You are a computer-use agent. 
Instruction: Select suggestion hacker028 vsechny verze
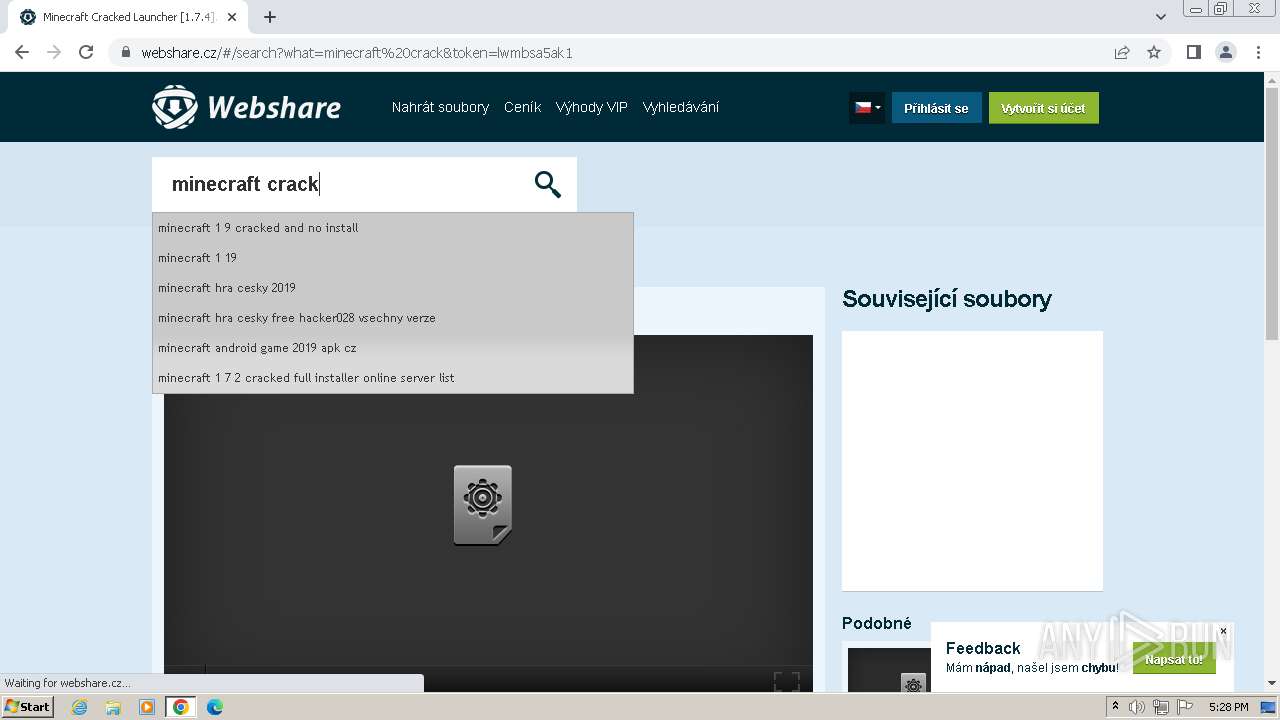393,318
